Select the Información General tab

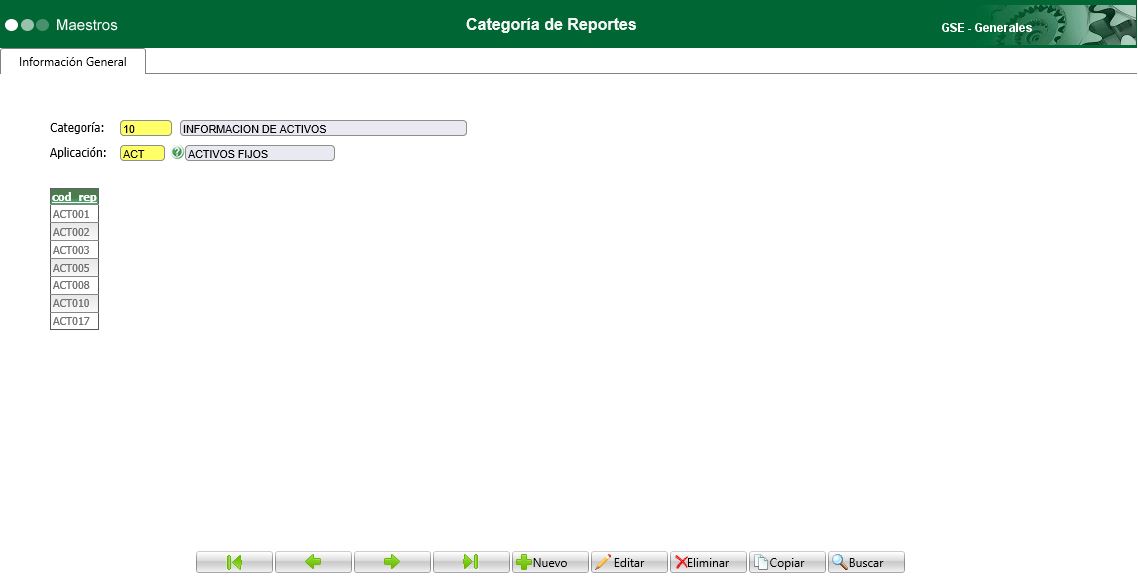tap(73, 62)
